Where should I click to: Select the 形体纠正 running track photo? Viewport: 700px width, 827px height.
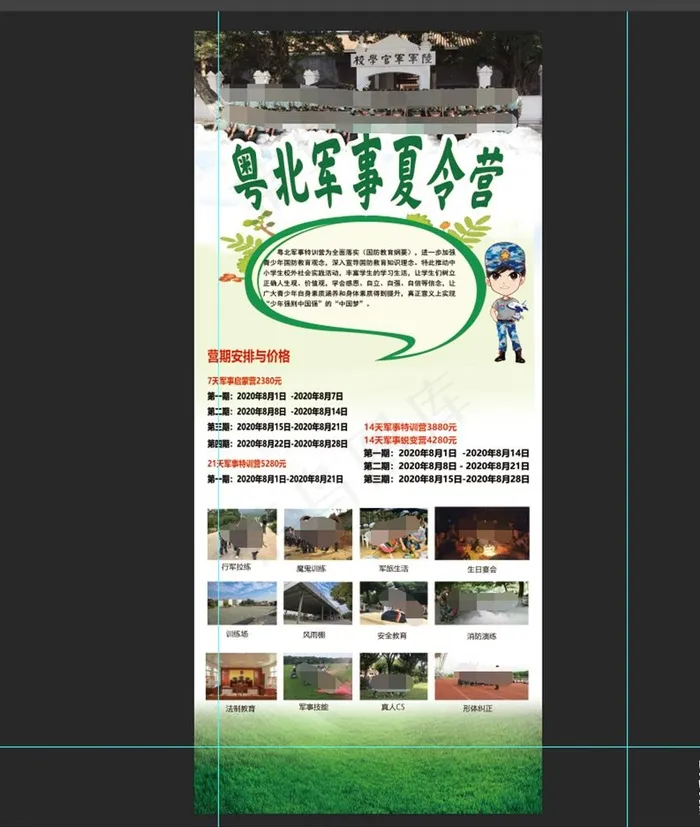(x=482, y=677)
